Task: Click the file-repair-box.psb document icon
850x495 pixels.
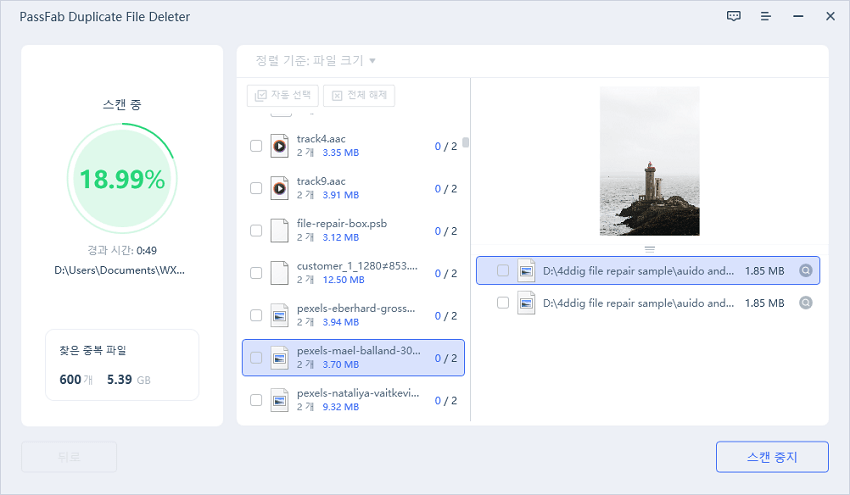Action: pos(280,230)
